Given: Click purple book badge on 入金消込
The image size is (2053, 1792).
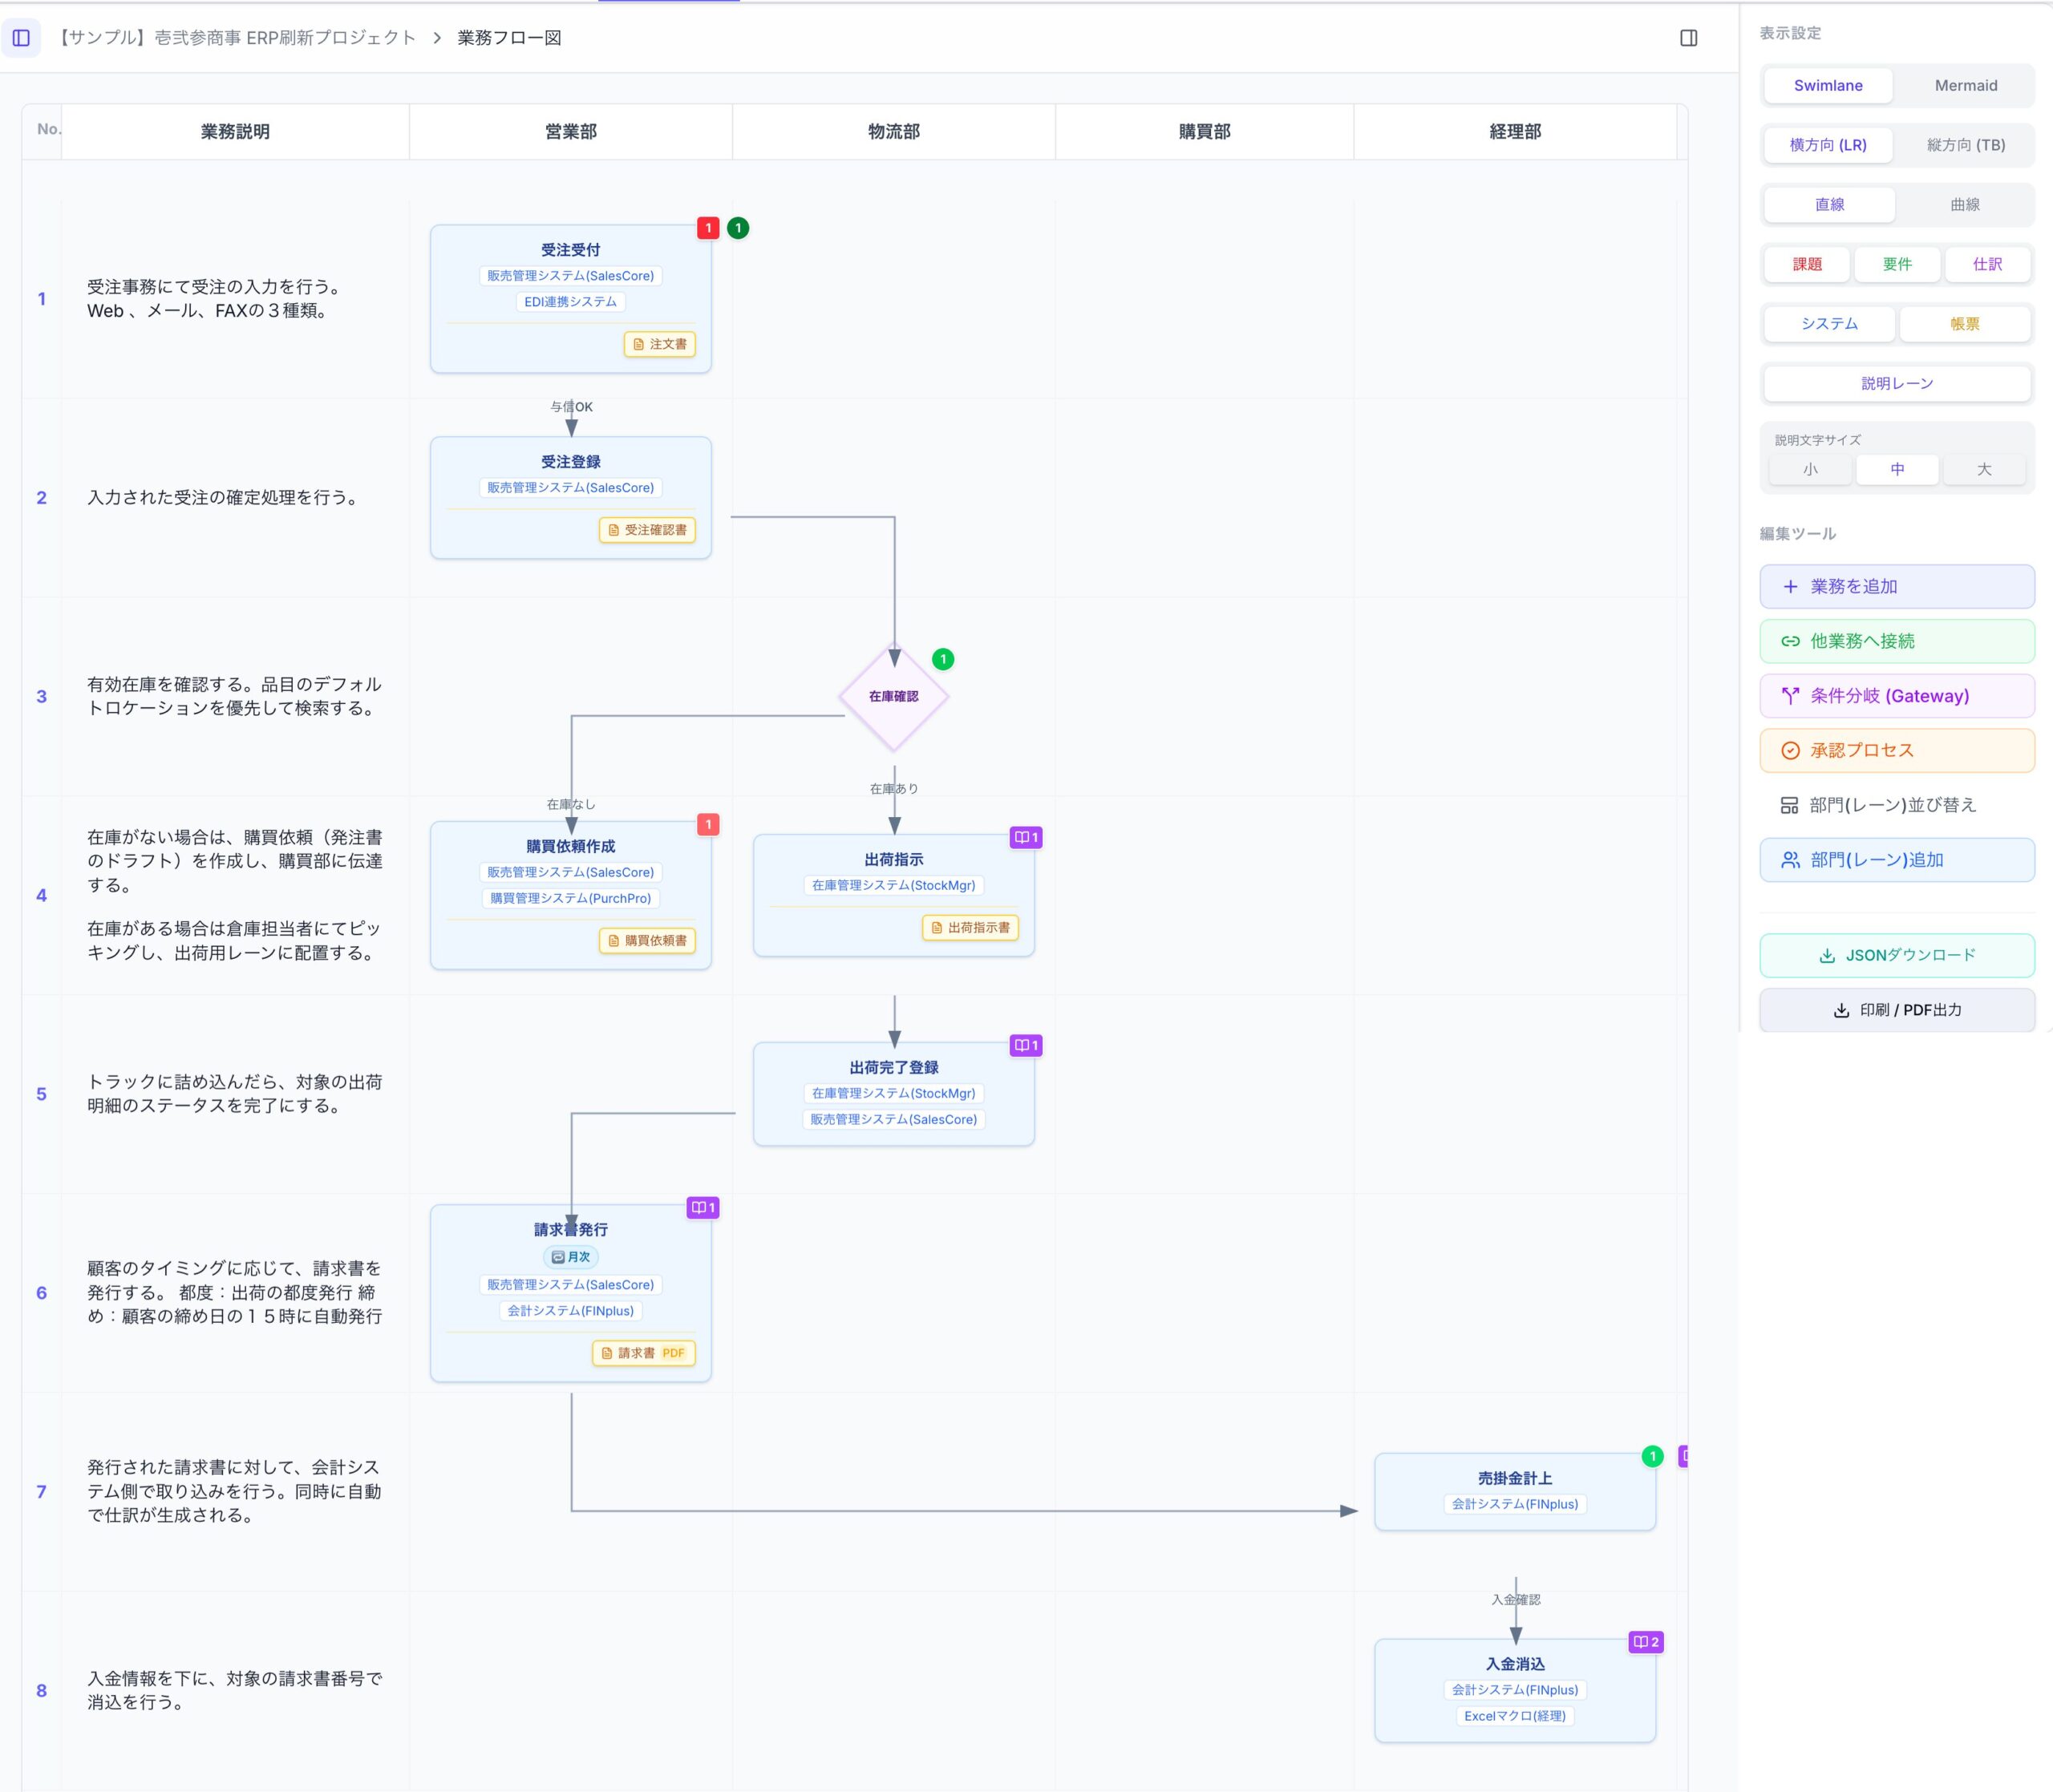Looking at the screenshot, I should (x=1645, y=1641).
